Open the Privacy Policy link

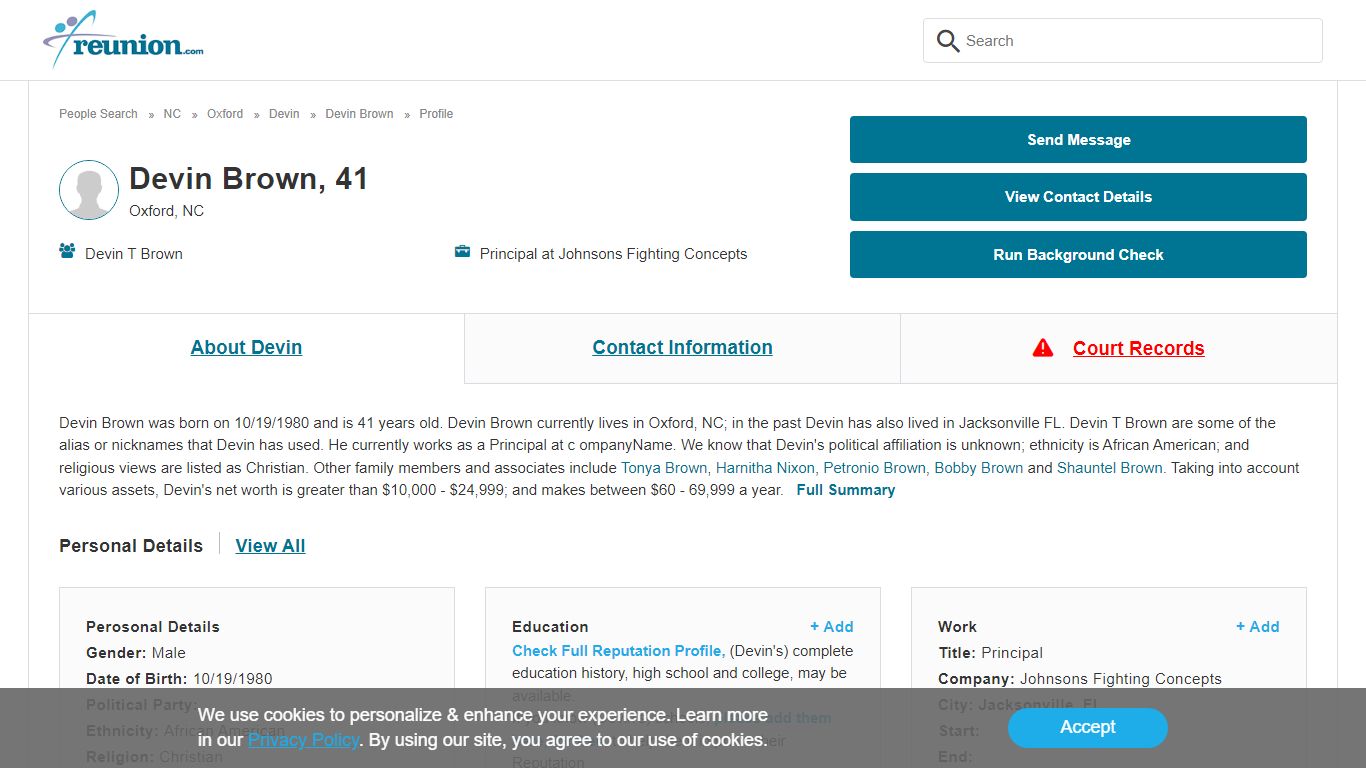[x=303, y=740]
